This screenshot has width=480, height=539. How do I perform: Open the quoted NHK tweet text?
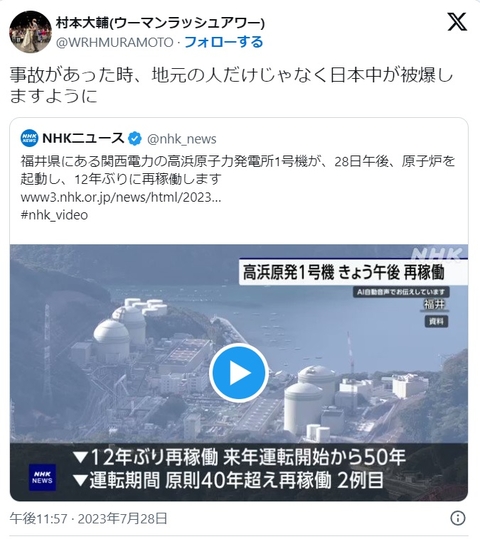coord(238,170)
